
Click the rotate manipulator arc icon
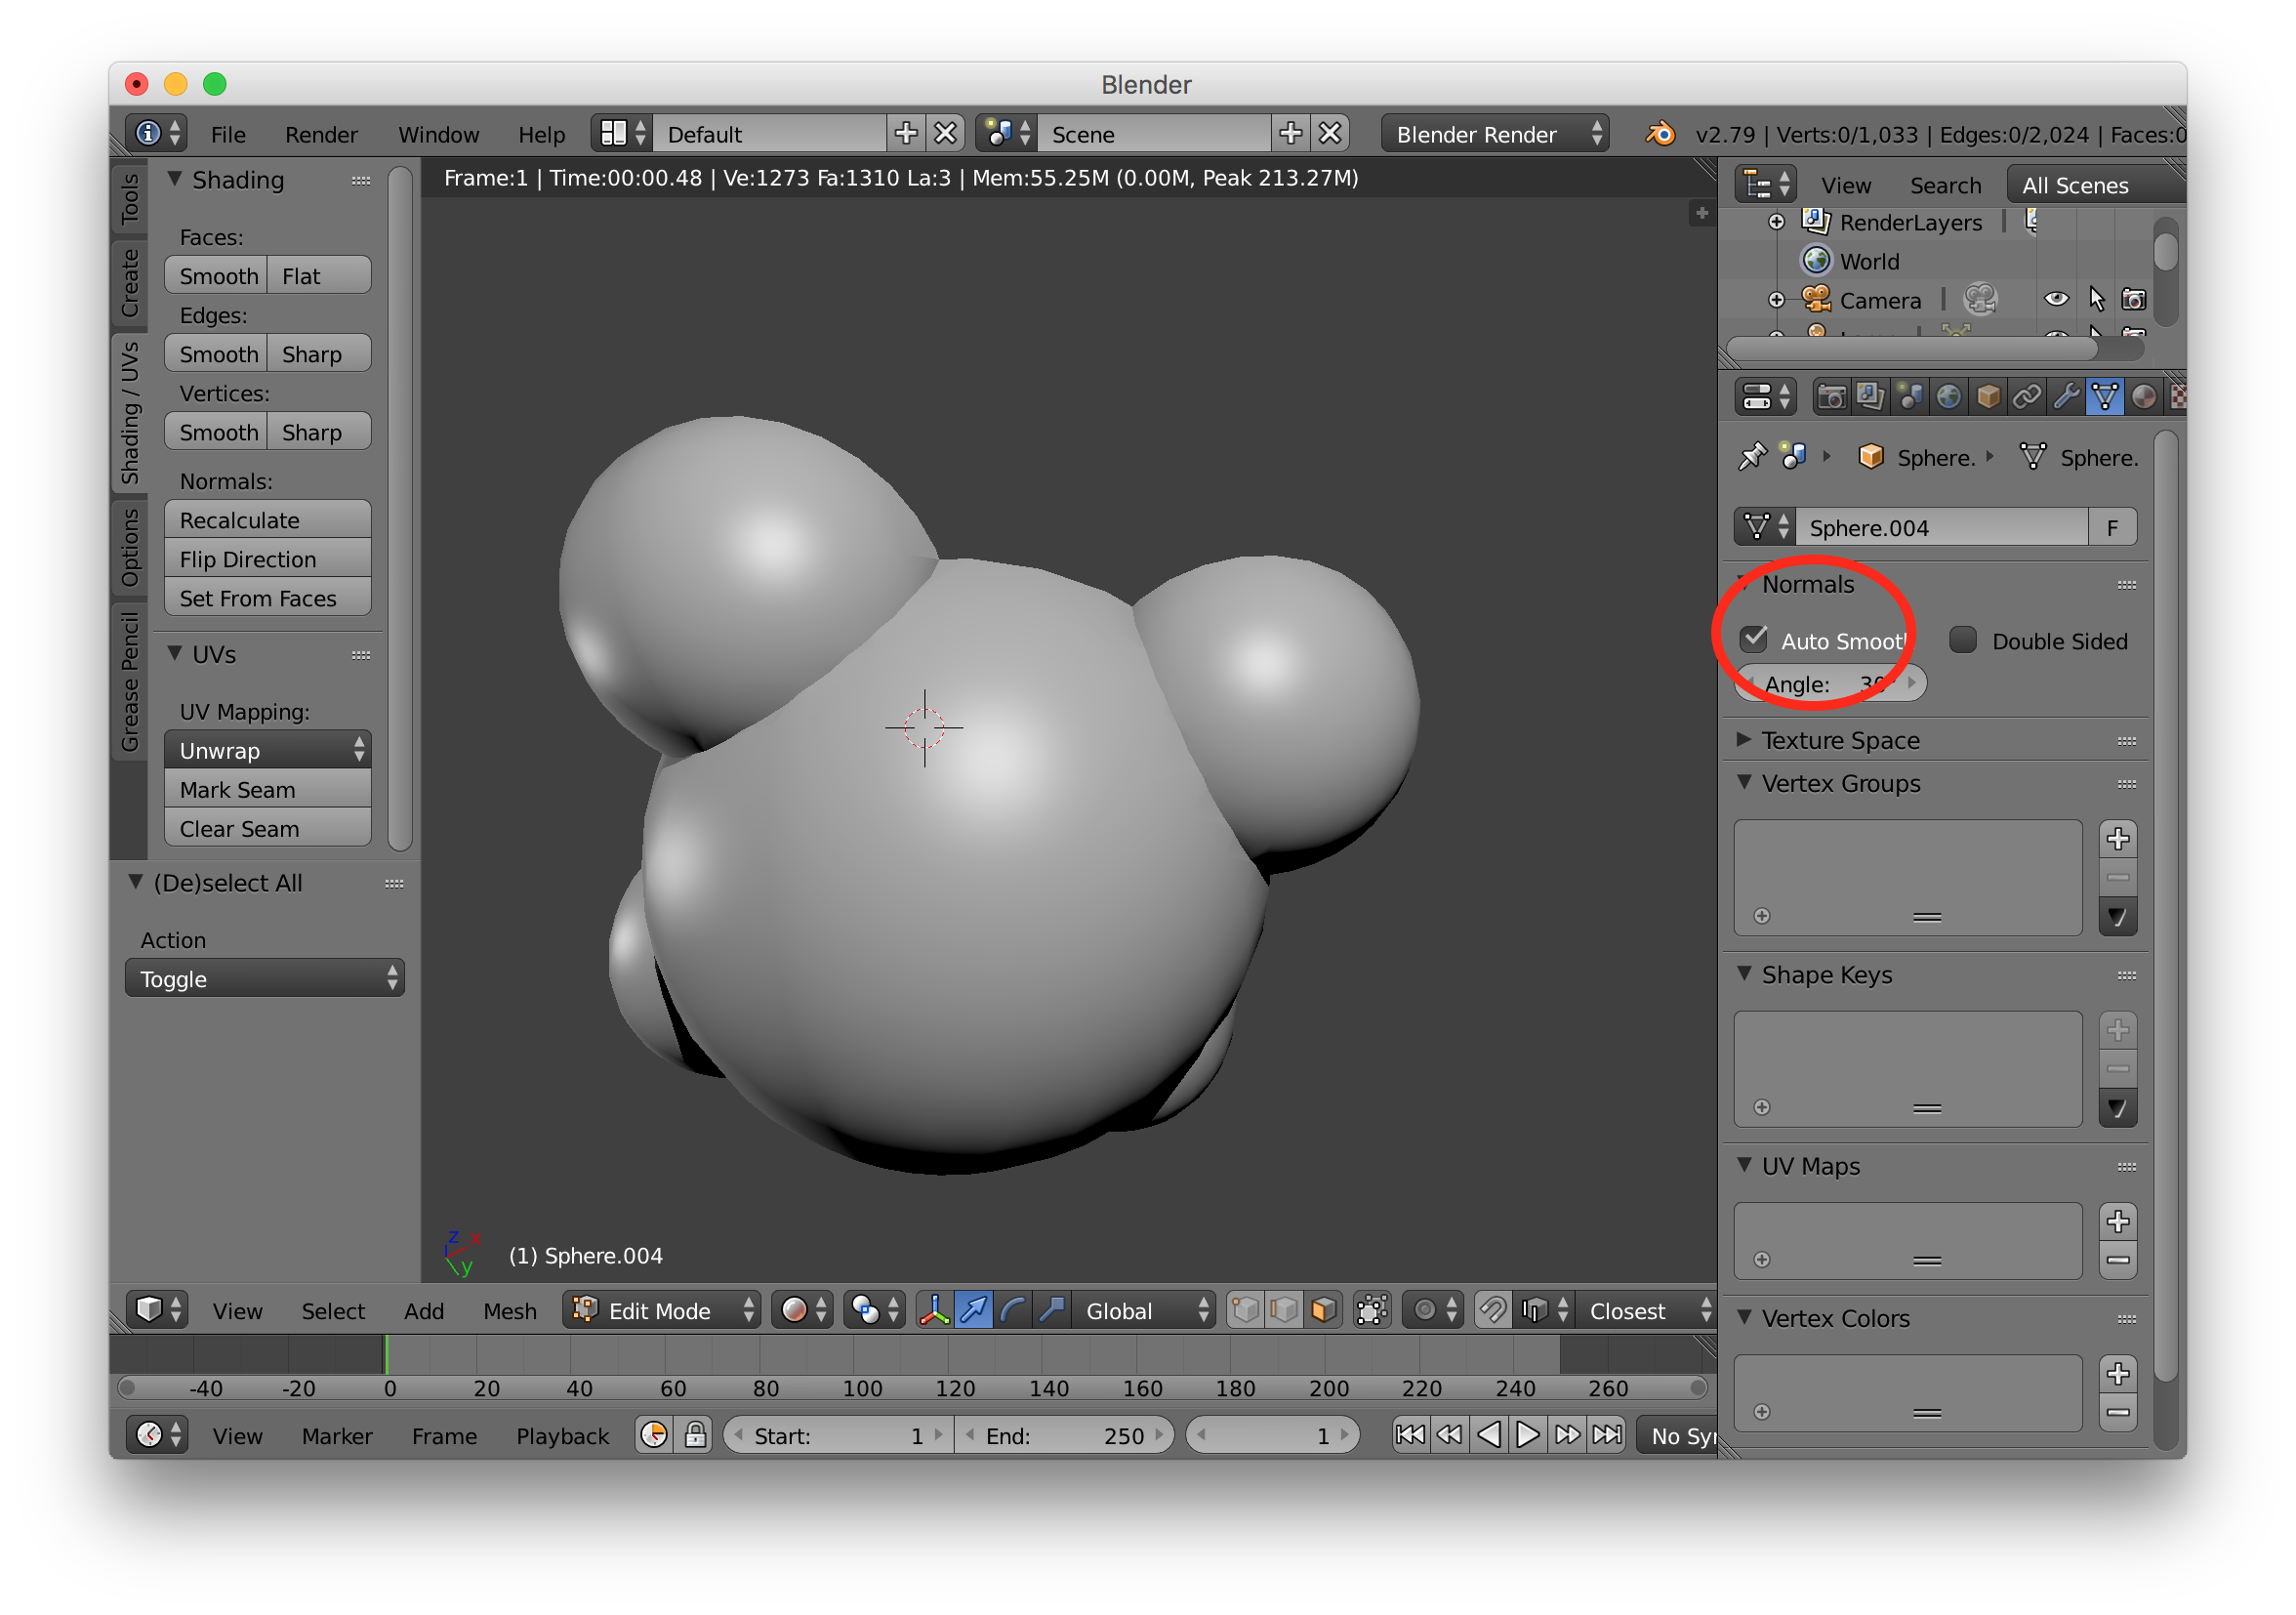coord(1012,1311)
